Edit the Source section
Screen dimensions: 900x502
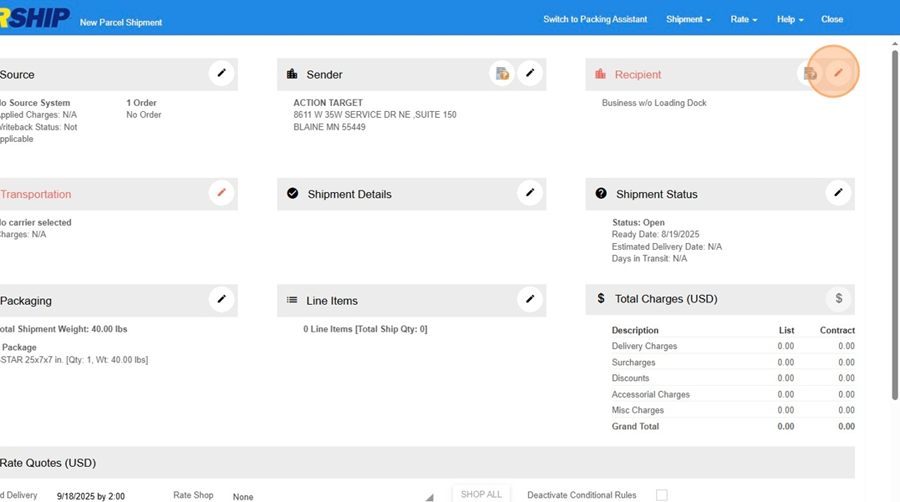[222, 73]
